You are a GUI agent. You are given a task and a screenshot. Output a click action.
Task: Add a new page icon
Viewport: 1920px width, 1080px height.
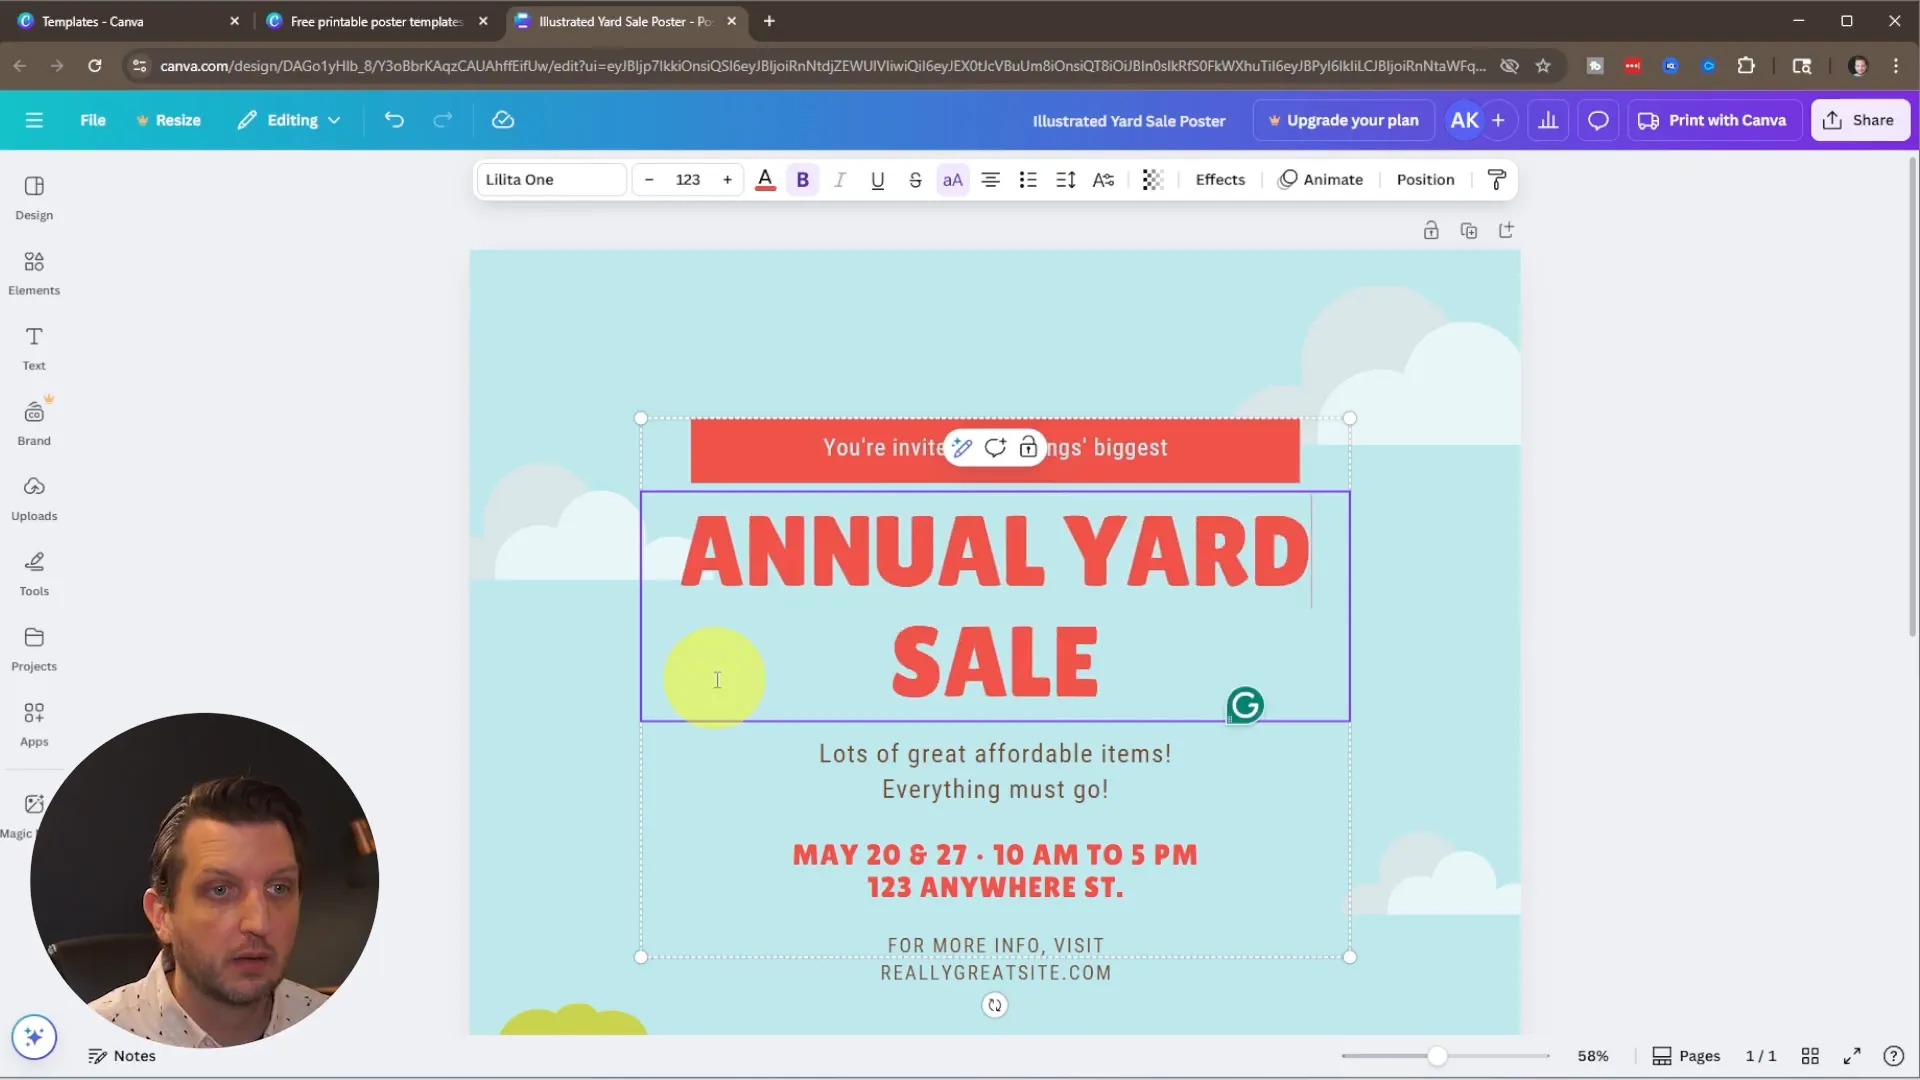[1506, 231]
